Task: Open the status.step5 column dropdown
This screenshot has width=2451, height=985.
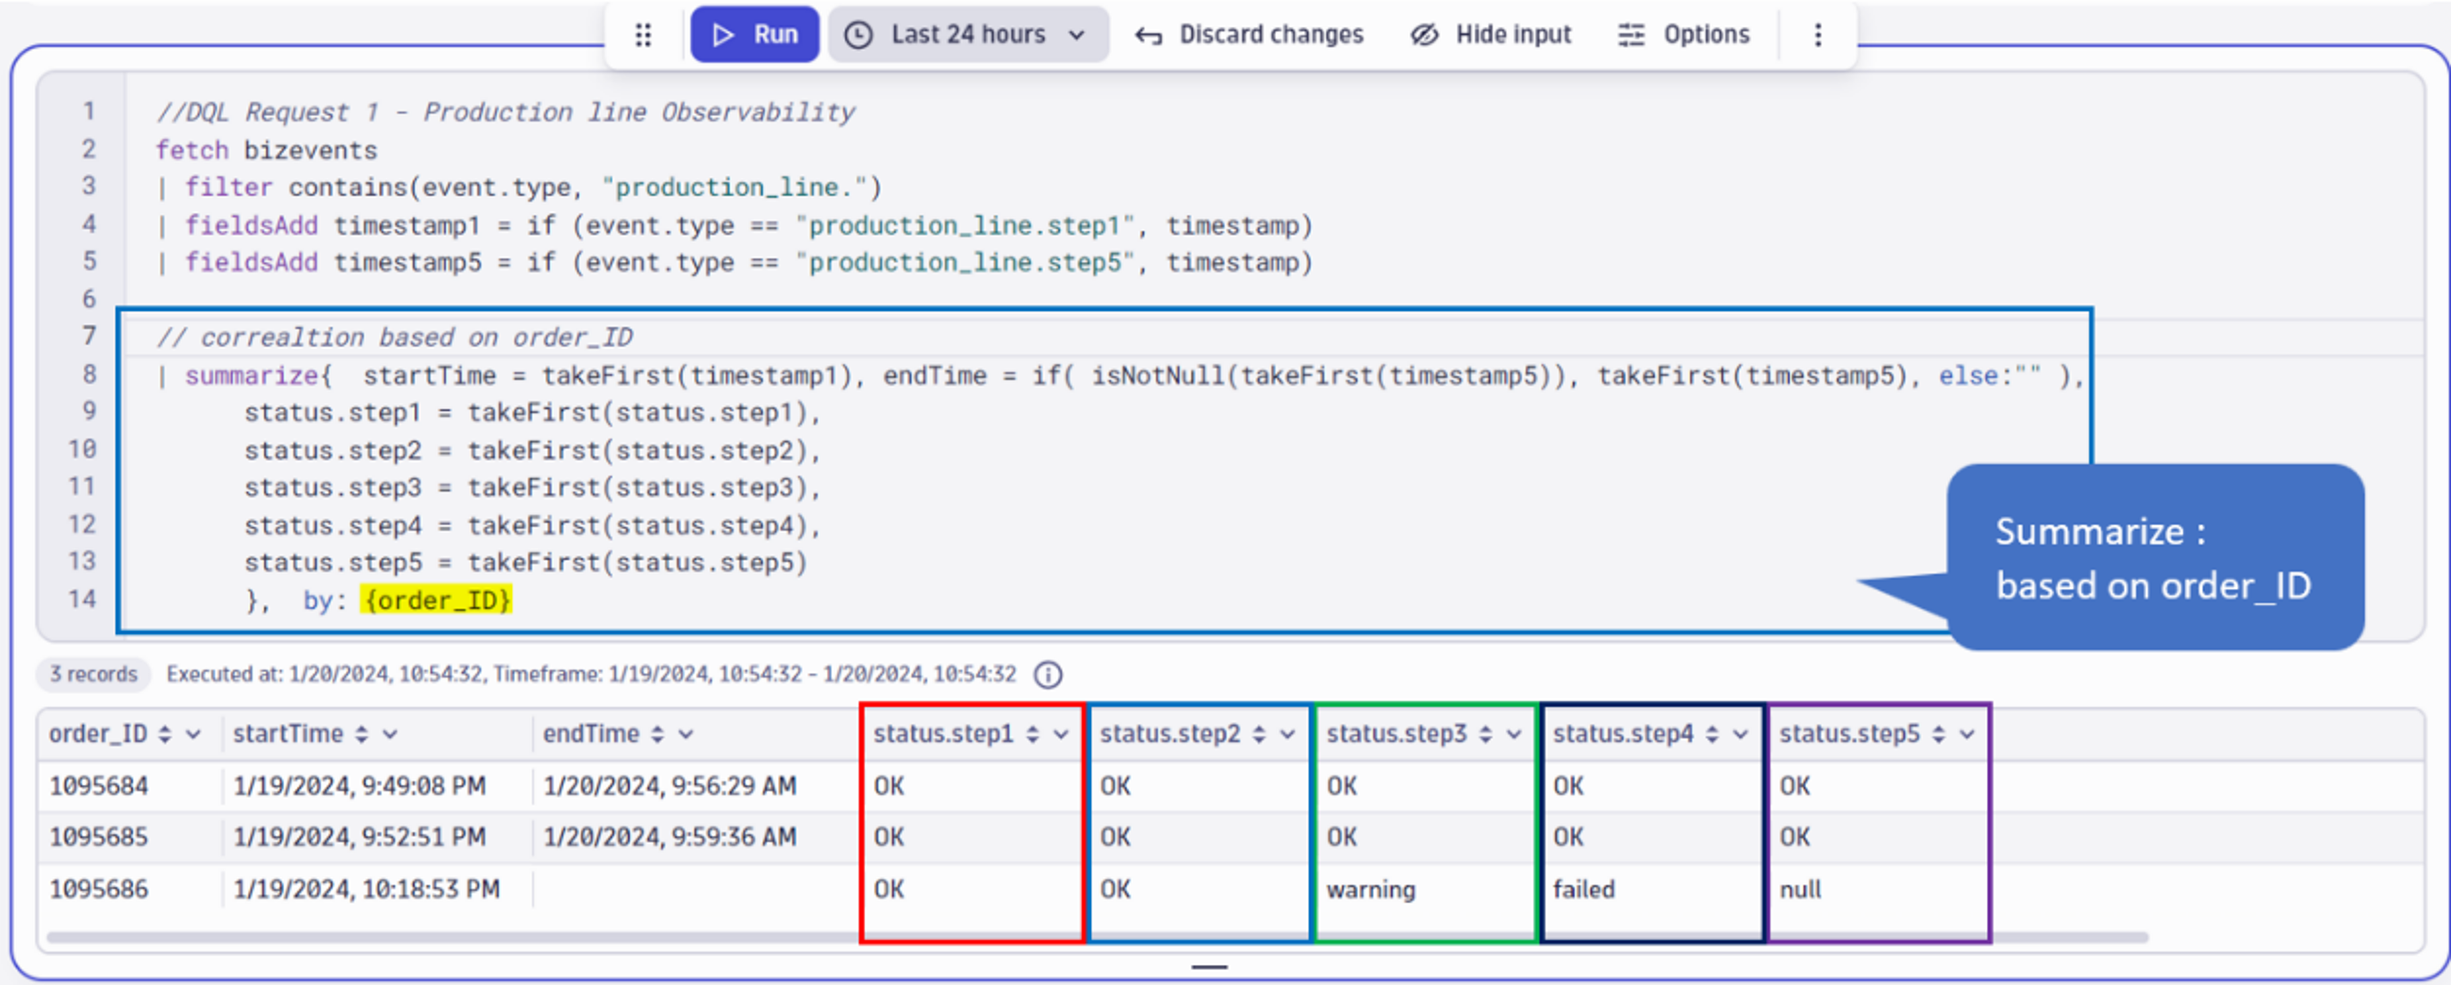Action: 1968,733
